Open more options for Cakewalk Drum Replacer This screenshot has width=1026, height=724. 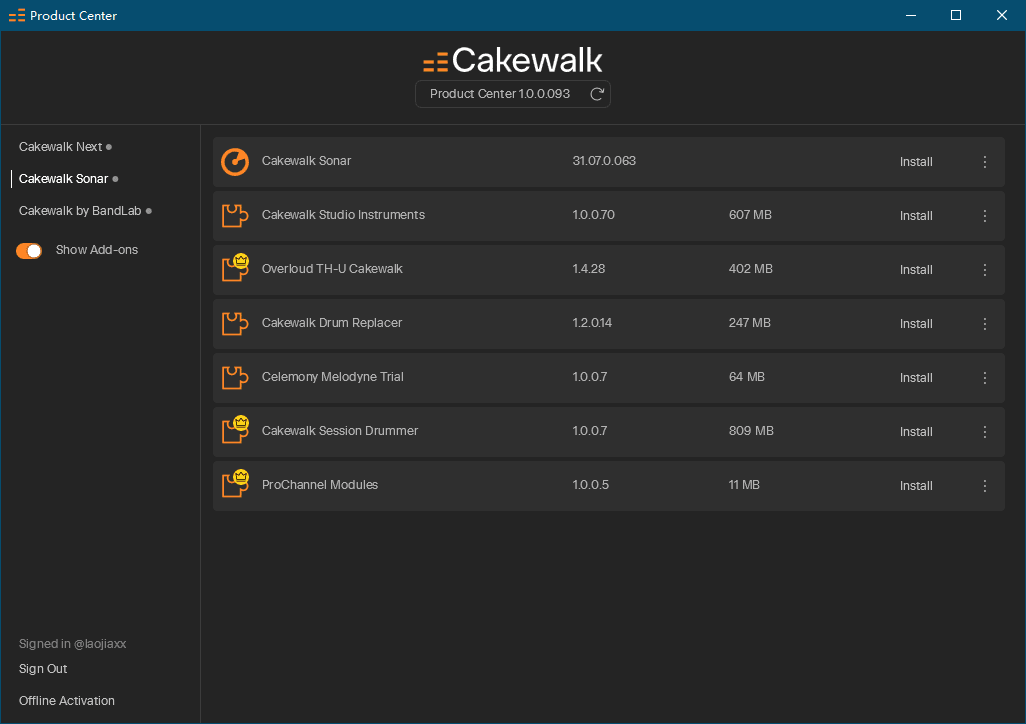tap(985, 324)
